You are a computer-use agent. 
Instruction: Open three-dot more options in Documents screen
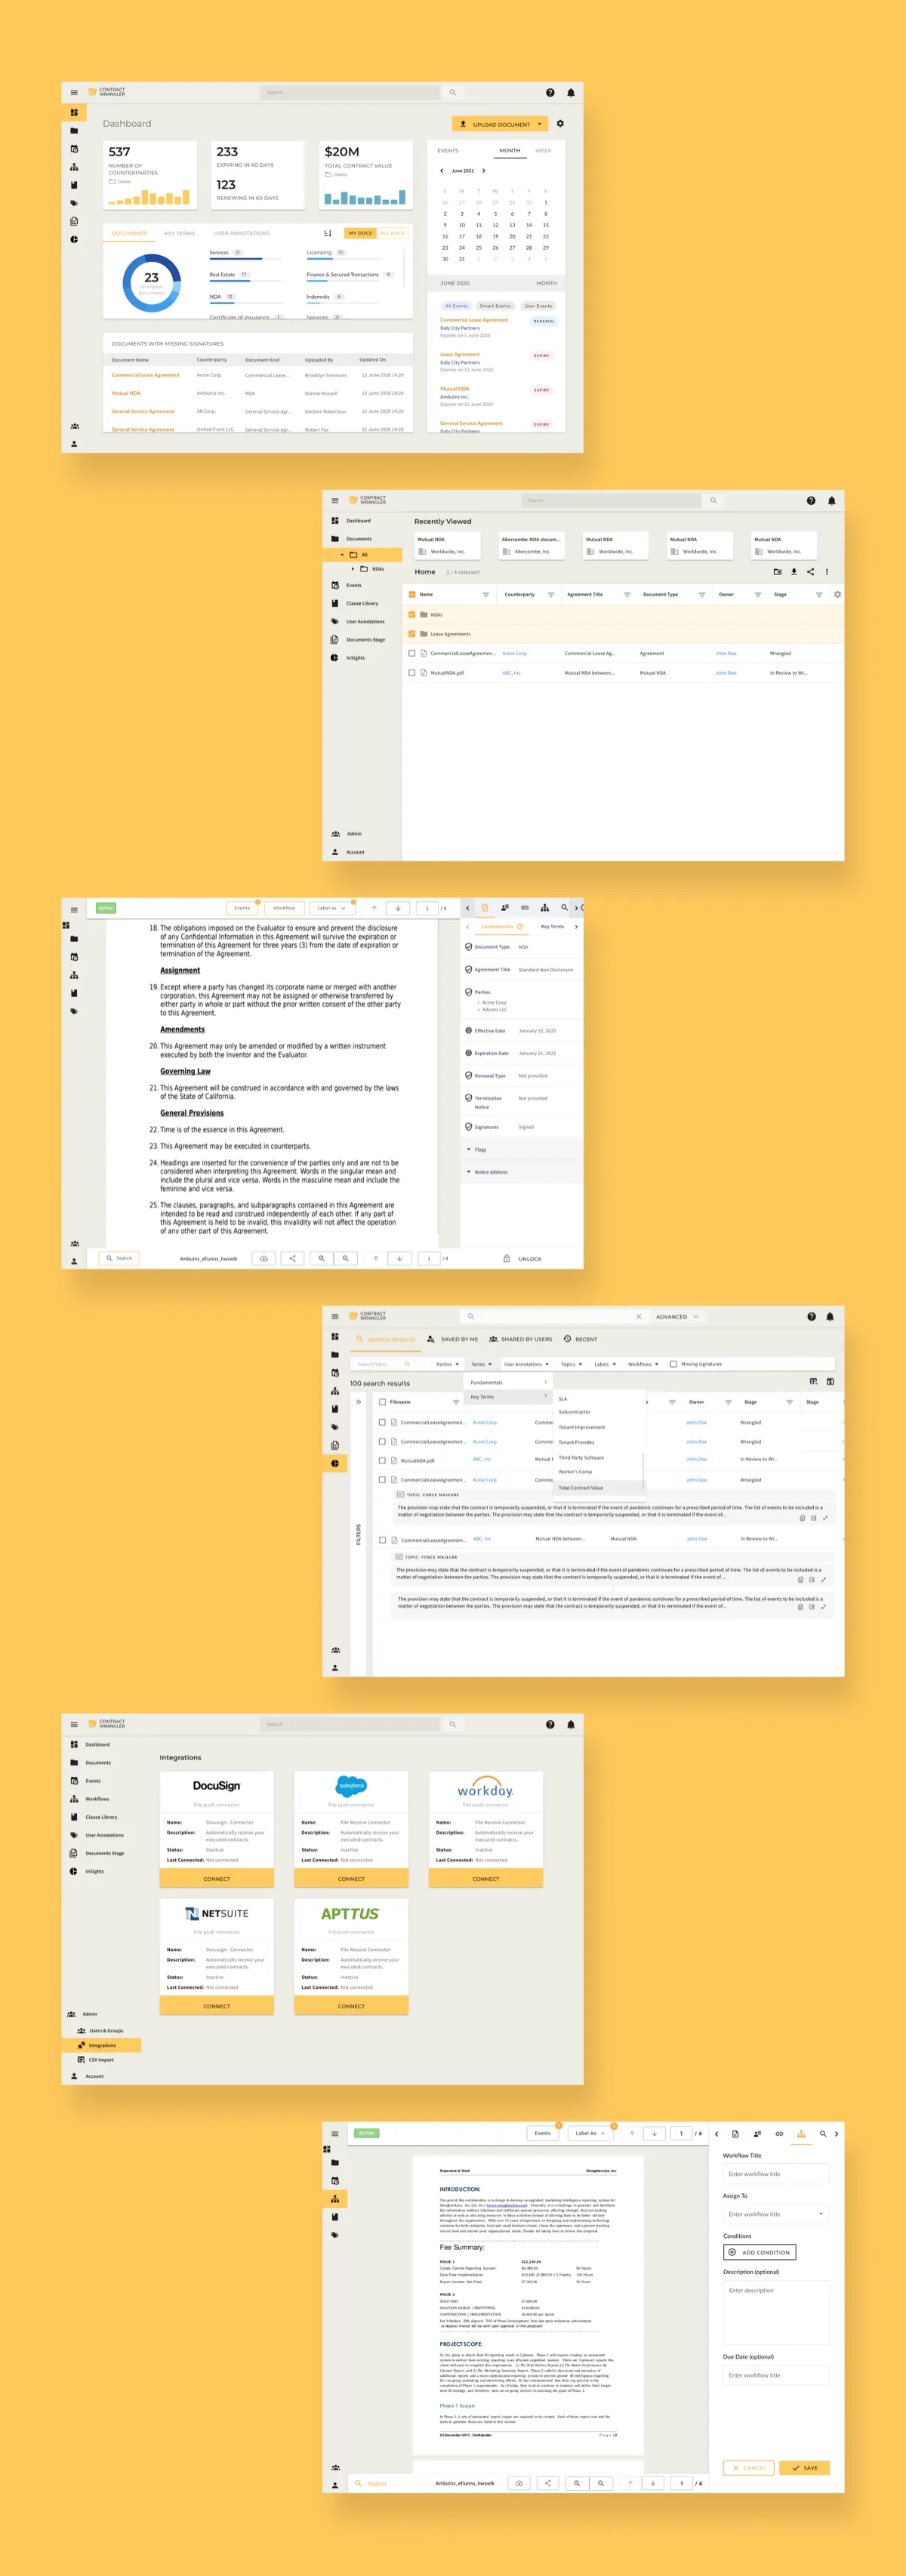[x=827, y=572]
